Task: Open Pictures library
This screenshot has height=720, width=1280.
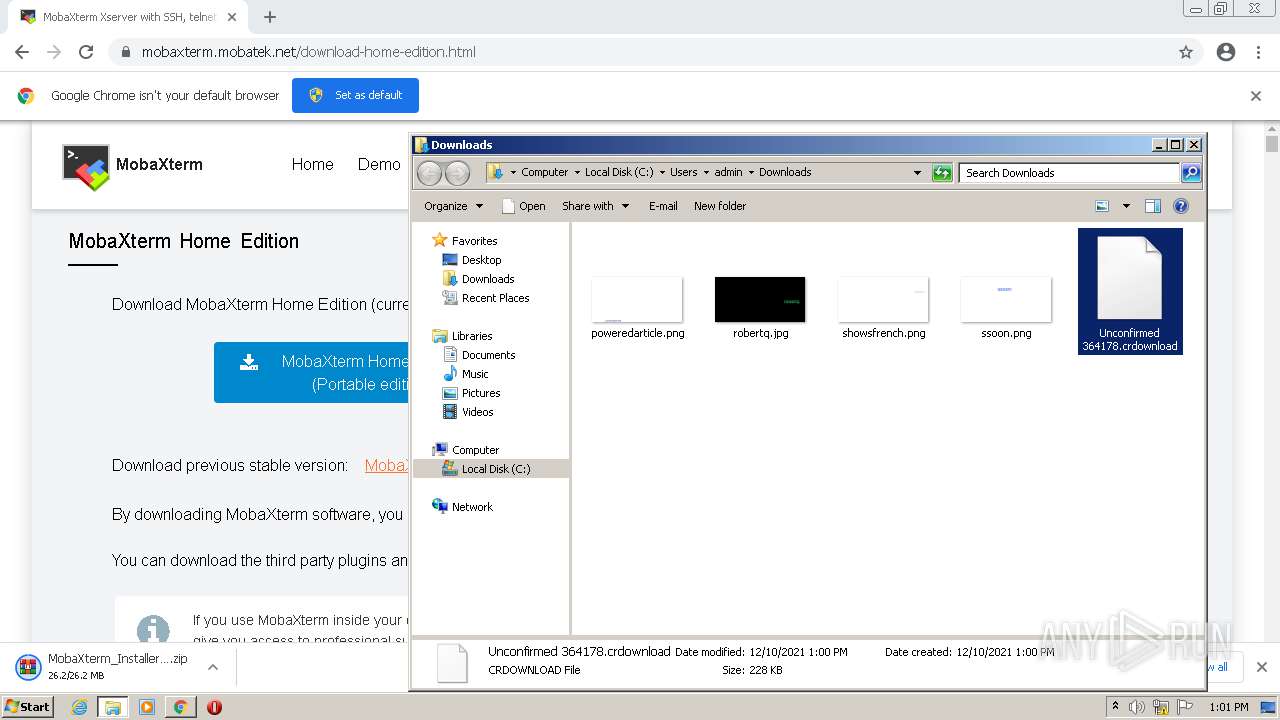Action: point(481,393)
